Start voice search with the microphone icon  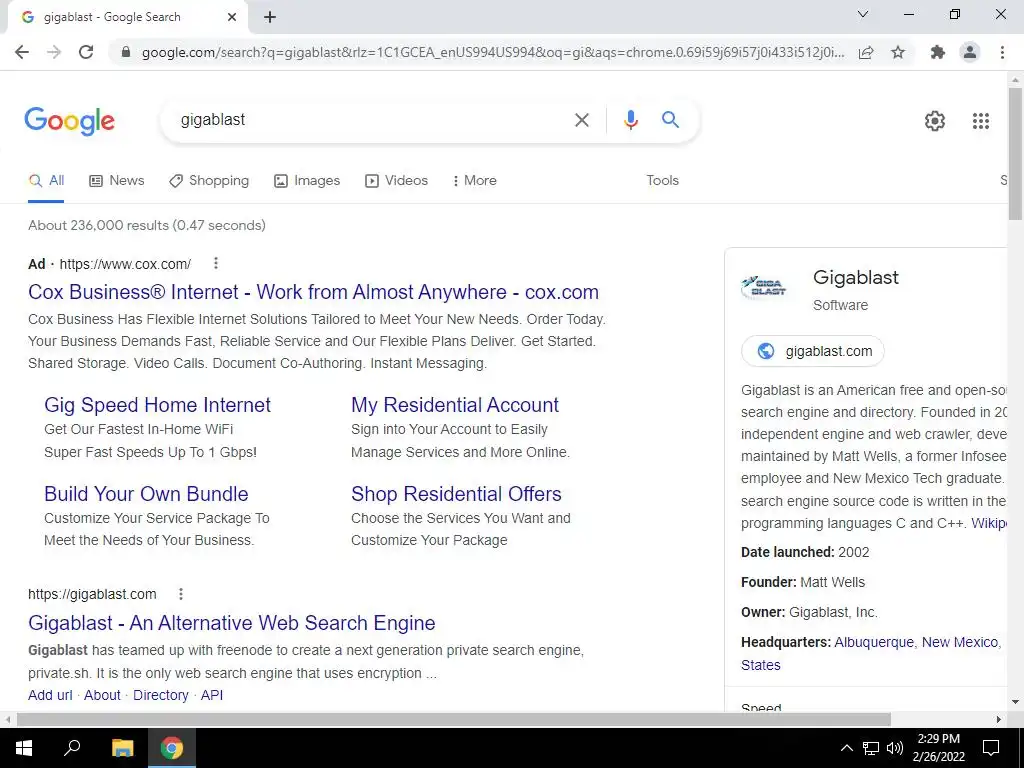(x=630, y=120)
